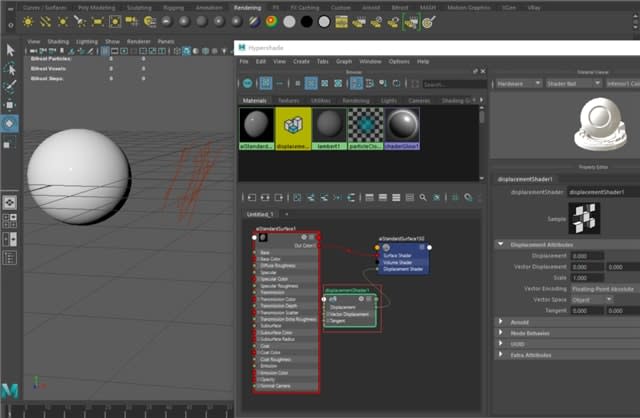Add a new graph tab with plus
The height and width of the screenshot is (418, 640).
coord(286,214)
